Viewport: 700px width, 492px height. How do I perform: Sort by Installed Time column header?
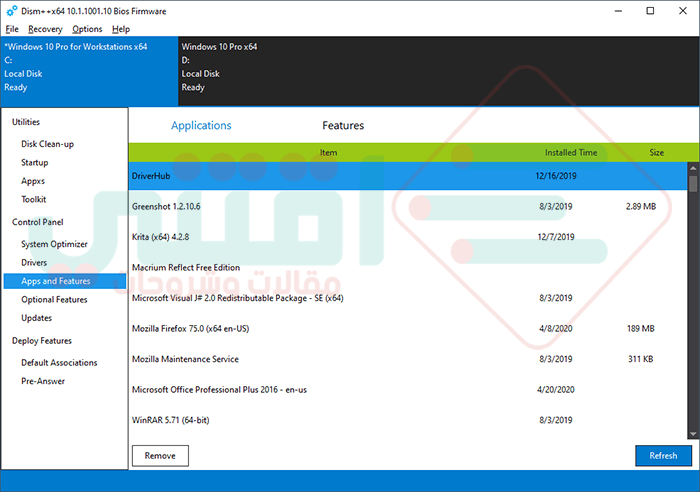tap(571, 153)
